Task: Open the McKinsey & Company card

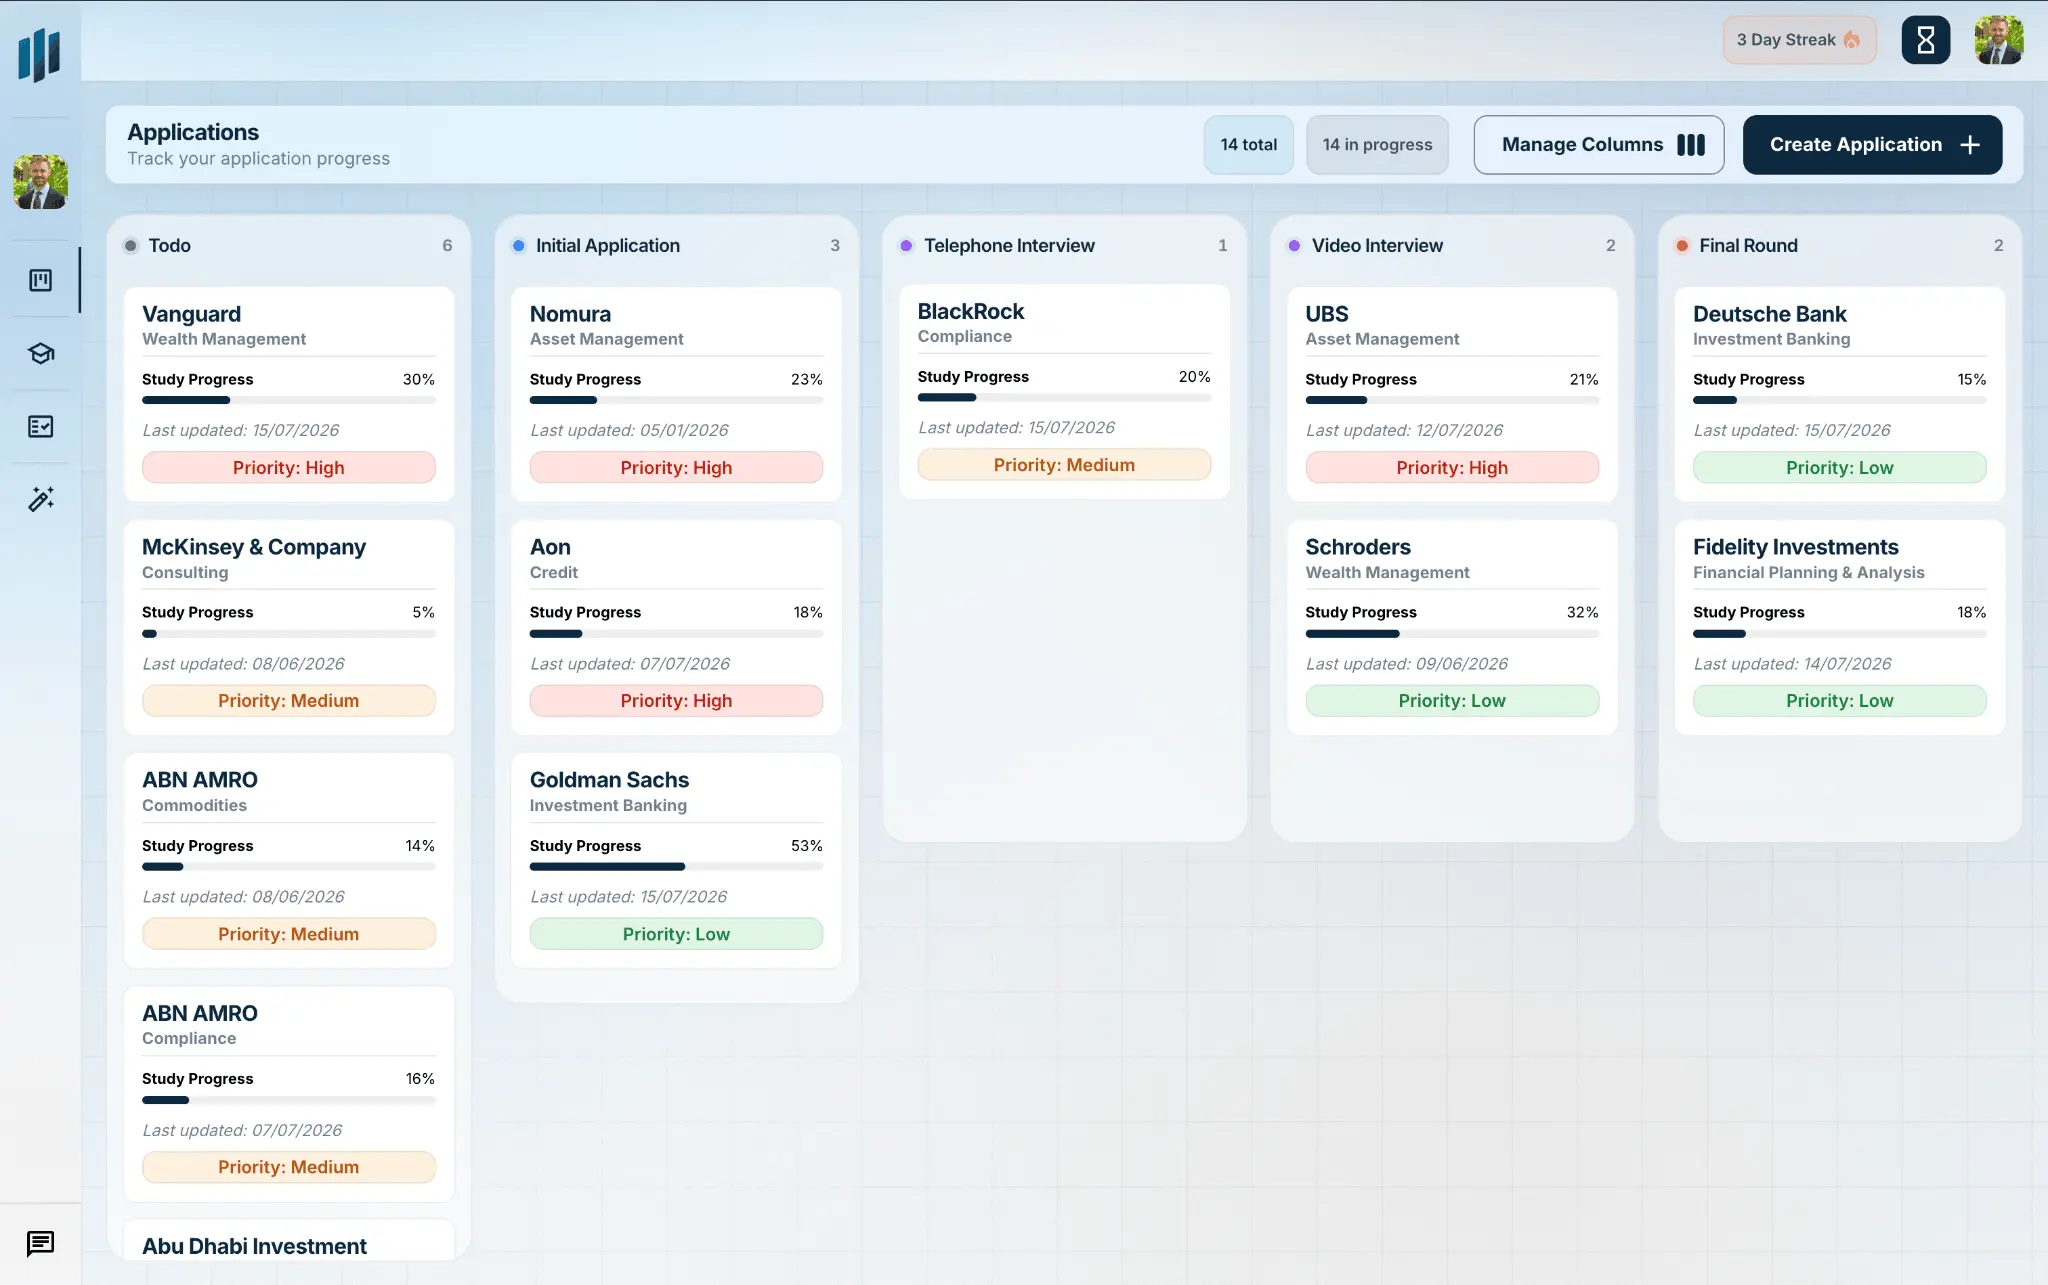Action: pyautogui.click(x=288, y=627)
